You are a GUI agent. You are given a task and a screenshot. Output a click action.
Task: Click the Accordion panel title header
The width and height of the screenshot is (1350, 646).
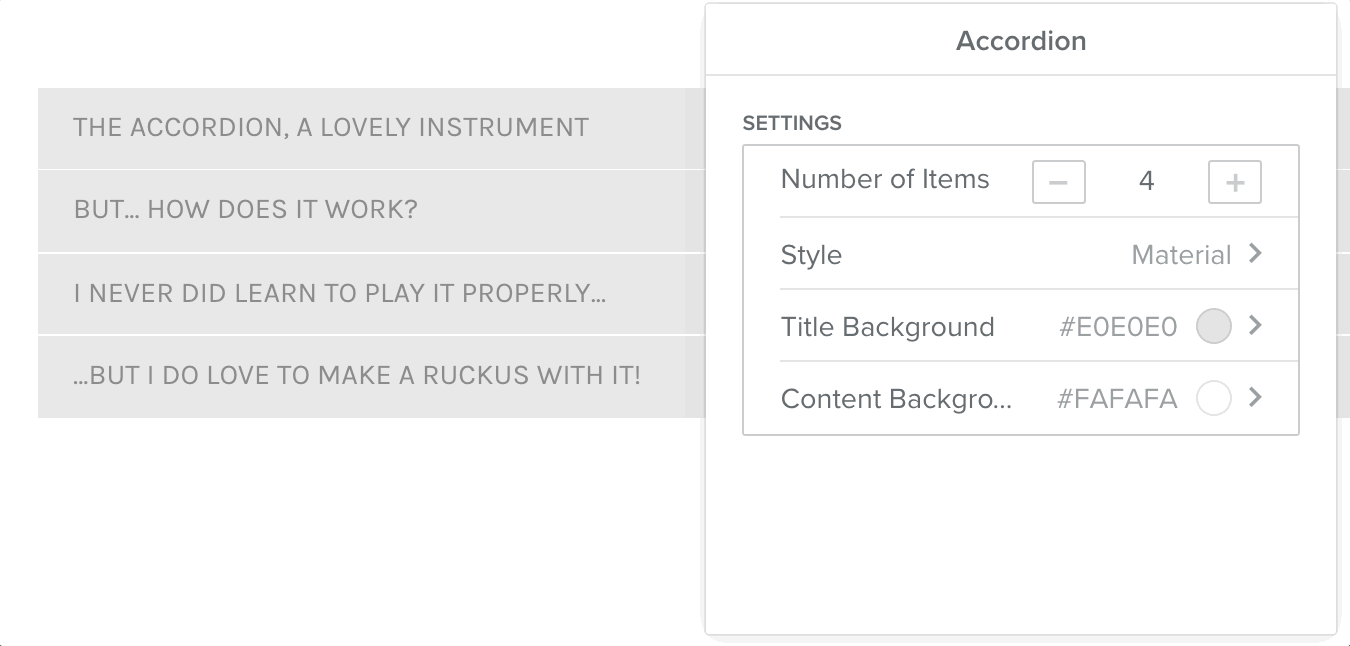[1021, 41]
